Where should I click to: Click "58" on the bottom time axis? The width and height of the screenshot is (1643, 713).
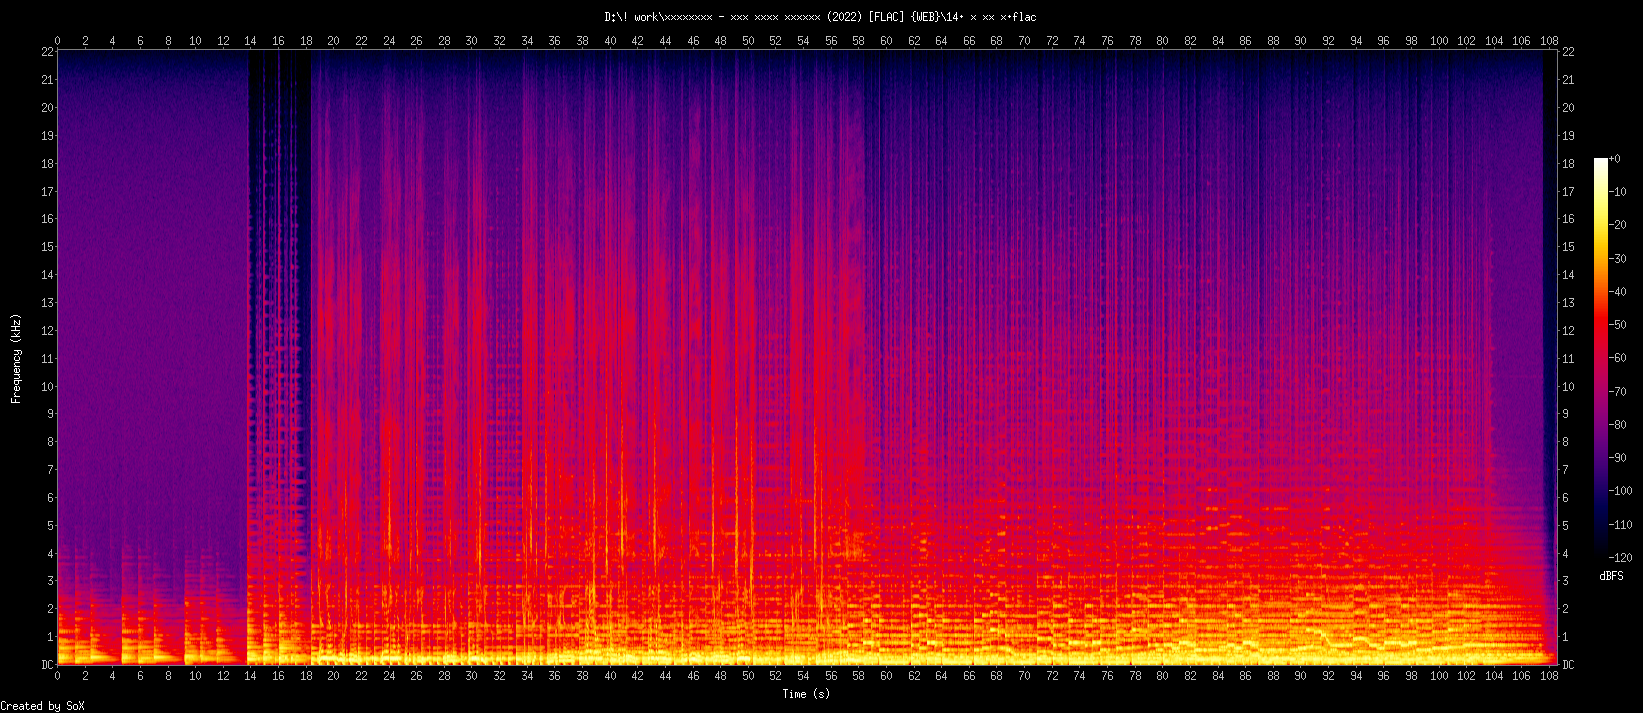point(858,676)
